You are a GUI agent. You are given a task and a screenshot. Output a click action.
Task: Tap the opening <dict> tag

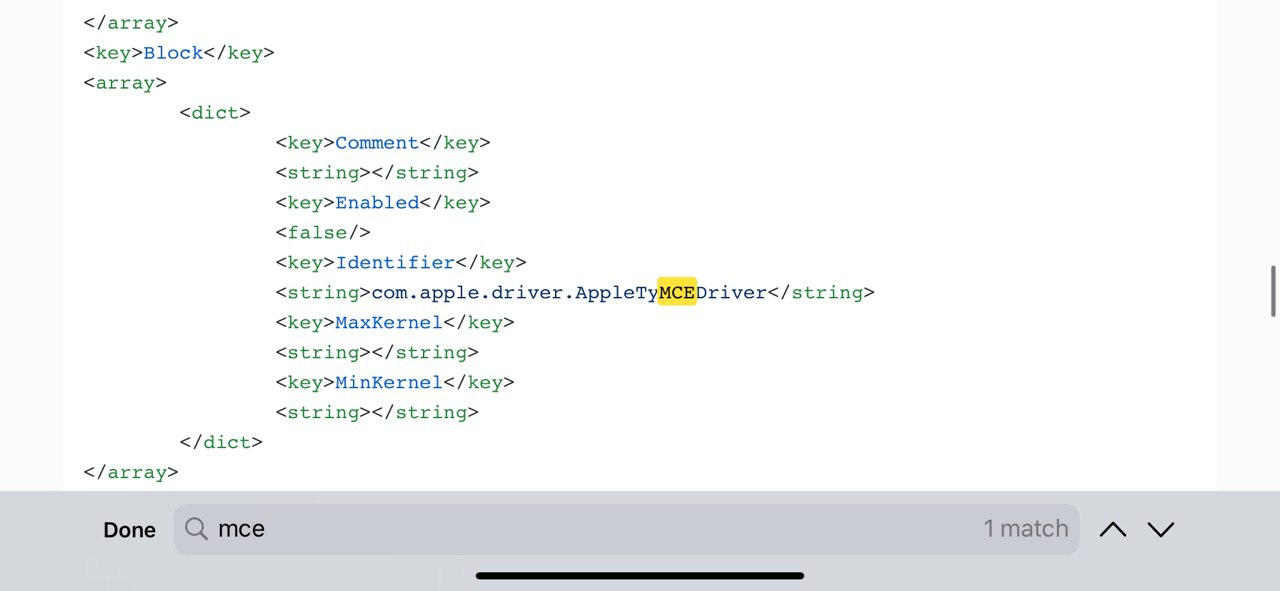(215, 113)
